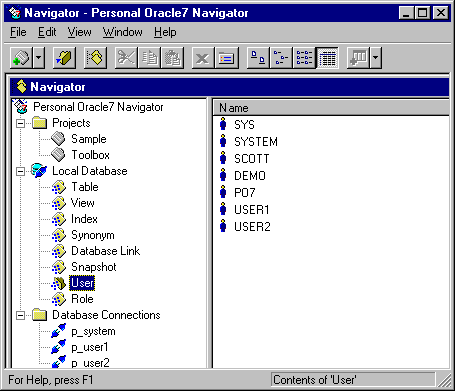Click the Contents of 'User' status field
The image size is (455, 391).
click(x=353, y=380)
